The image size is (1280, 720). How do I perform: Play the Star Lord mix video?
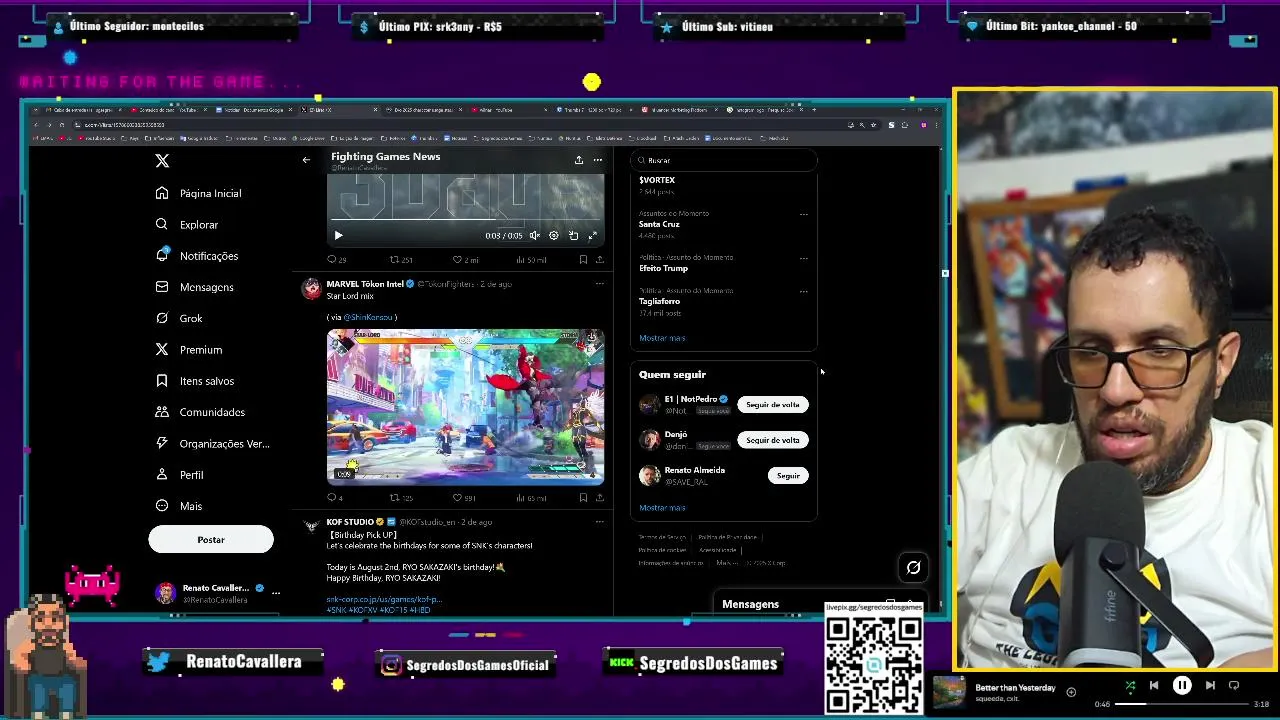tap(465, 407)
